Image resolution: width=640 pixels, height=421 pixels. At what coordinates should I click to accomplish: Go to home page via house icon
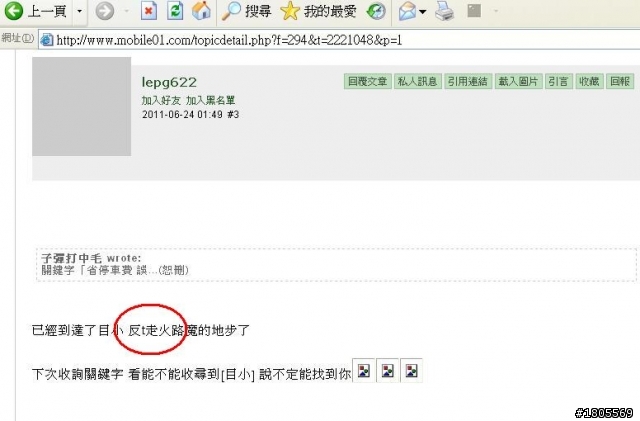[x=201, y=11]
